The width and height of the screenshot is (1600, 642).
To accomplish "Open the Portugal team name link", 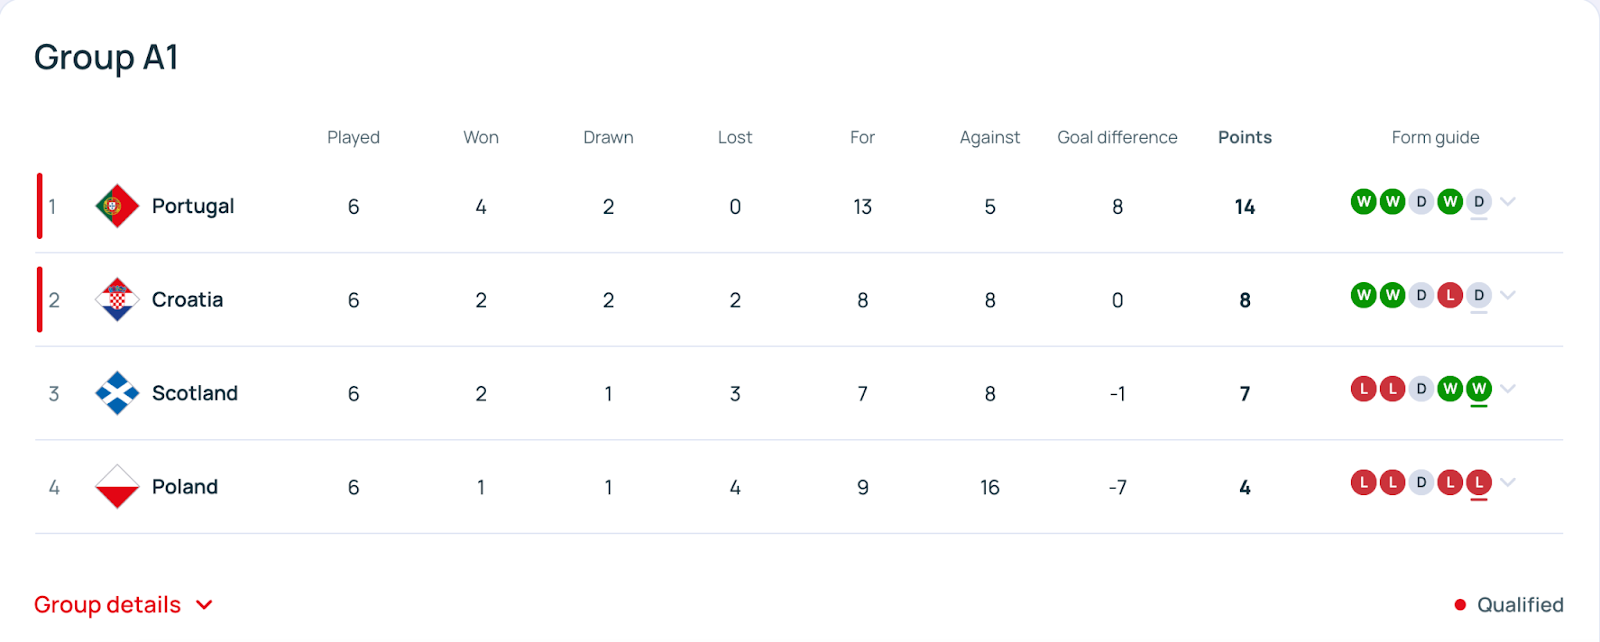I will [193, 206].
